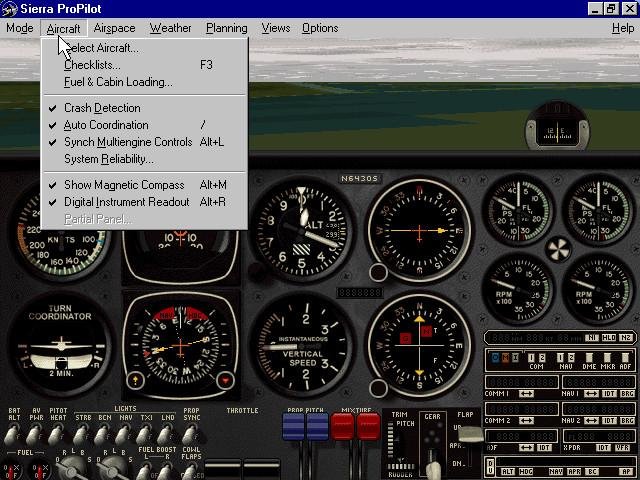This screenshot has height=480, width=640.
Task: Click the left fuel quantity gauge
Action: click(10, 470)
